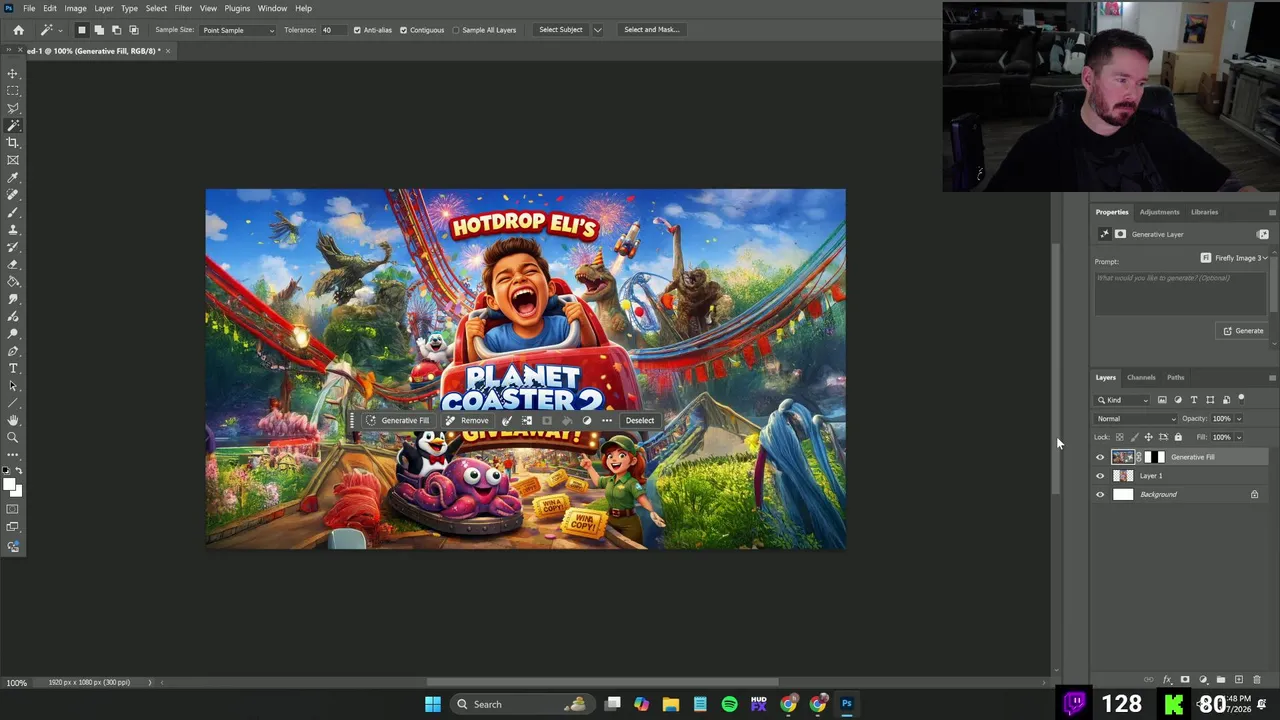The image size is (1280, 720).
Task: Open Spotify from the Windows taskbar
Action: click(x=729, y=704)
